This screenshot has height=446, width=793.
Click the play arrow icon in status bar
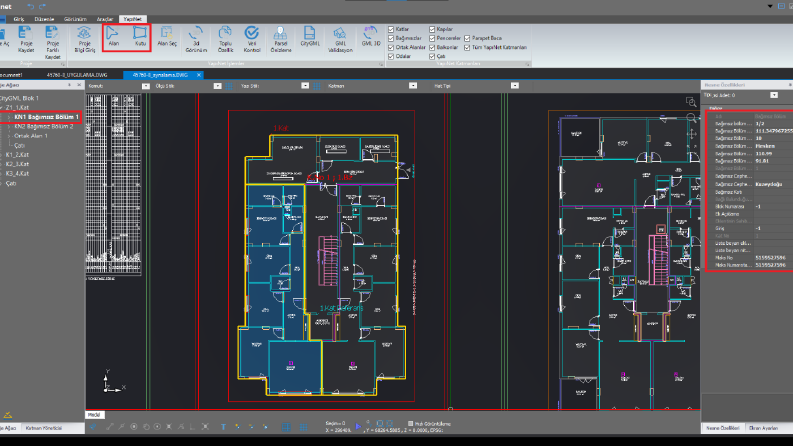pos(358,426)
